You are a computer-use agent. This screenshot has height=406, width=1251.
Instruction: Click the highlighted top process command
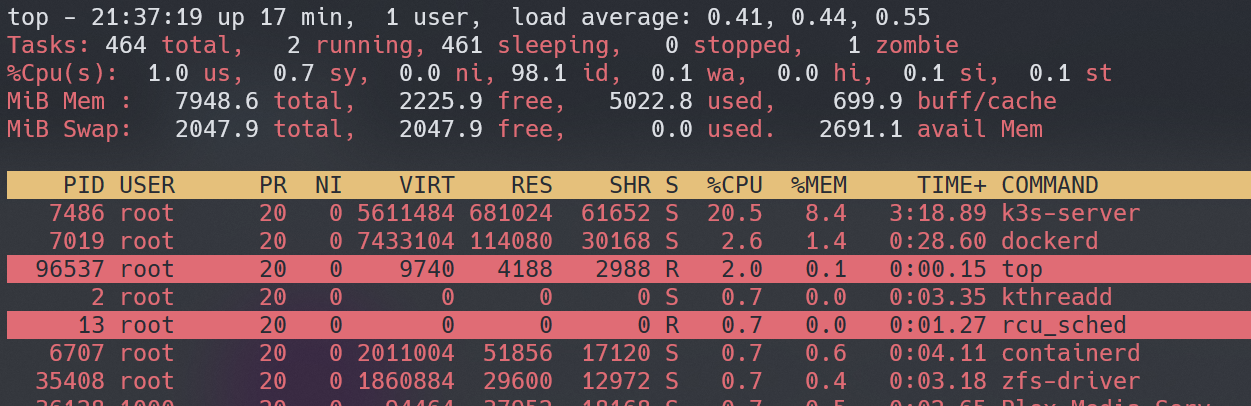[1021, 269]
